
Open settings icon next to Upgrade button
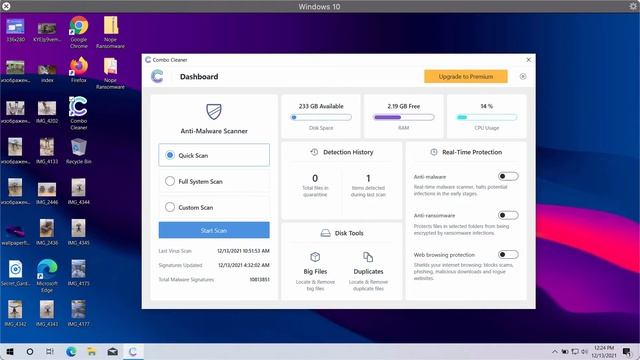(523, 76)
